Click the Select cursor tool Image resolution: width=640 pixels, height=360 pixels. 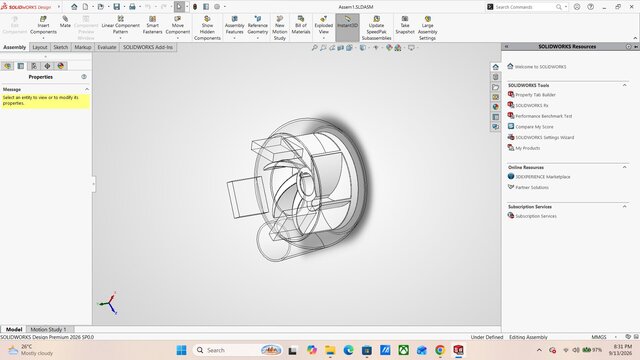click(179, 7)
